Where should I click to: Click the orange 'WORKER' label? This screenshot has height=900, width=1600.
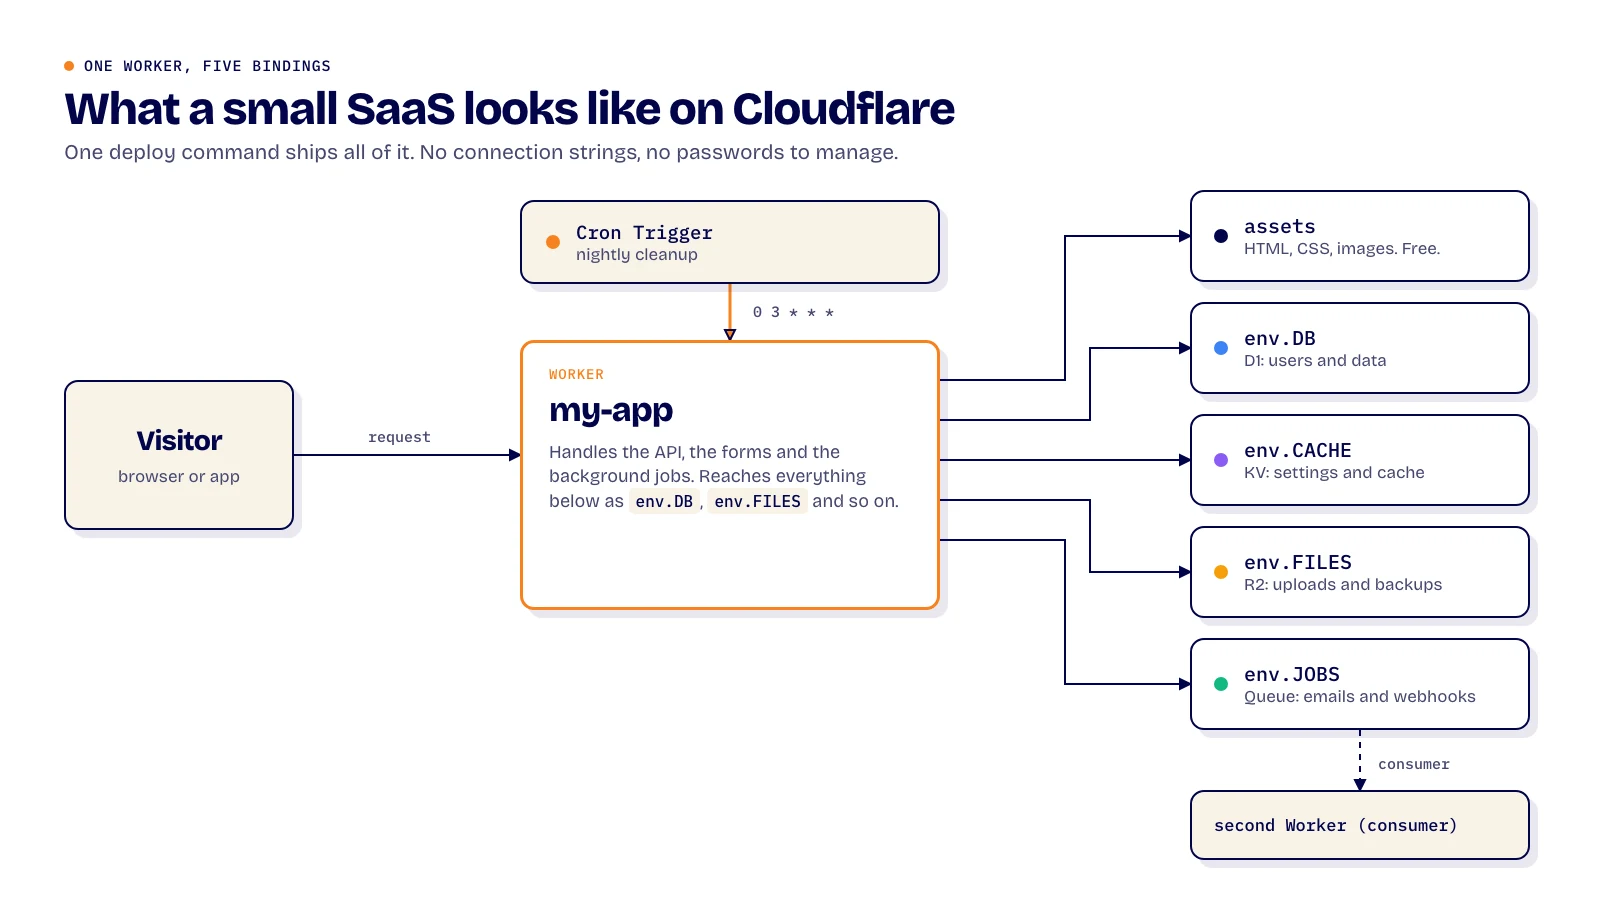(576, 374)
